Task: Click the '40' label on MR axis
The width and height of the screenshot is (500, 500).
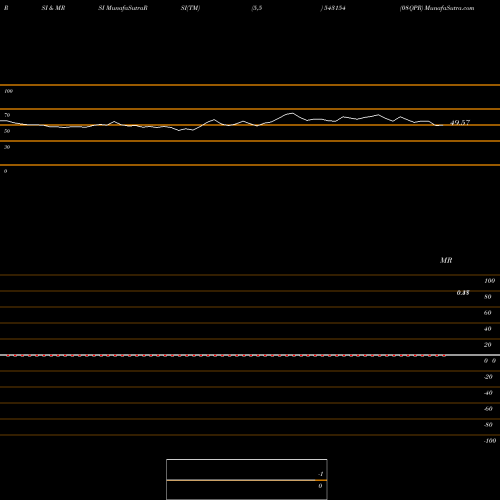Action: click(x=488, y=329)
